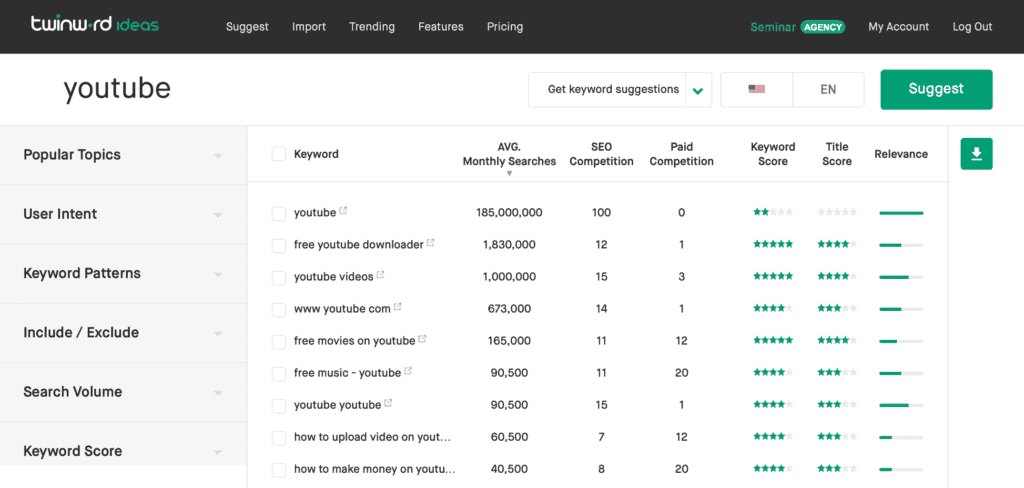
Task: Tick the www youtube com checkbox
Action: (x=279, y=310)
